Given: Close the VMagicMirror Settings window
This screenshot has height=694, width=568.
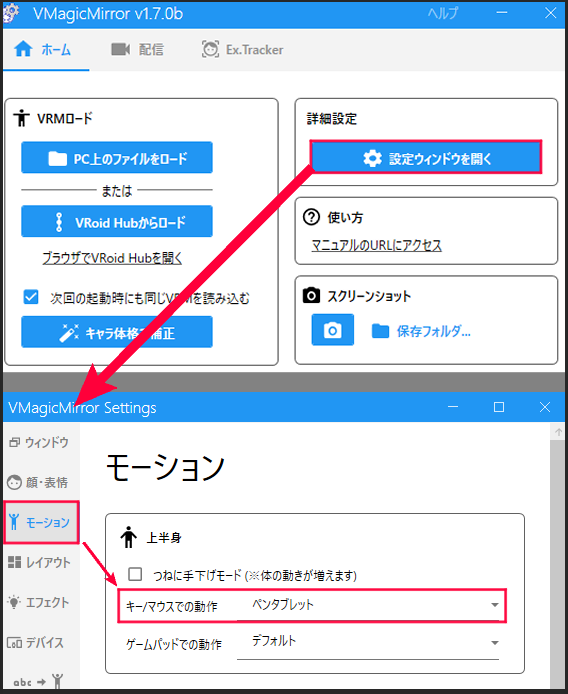Looking at the screenshot, I should tap(545, 407).
